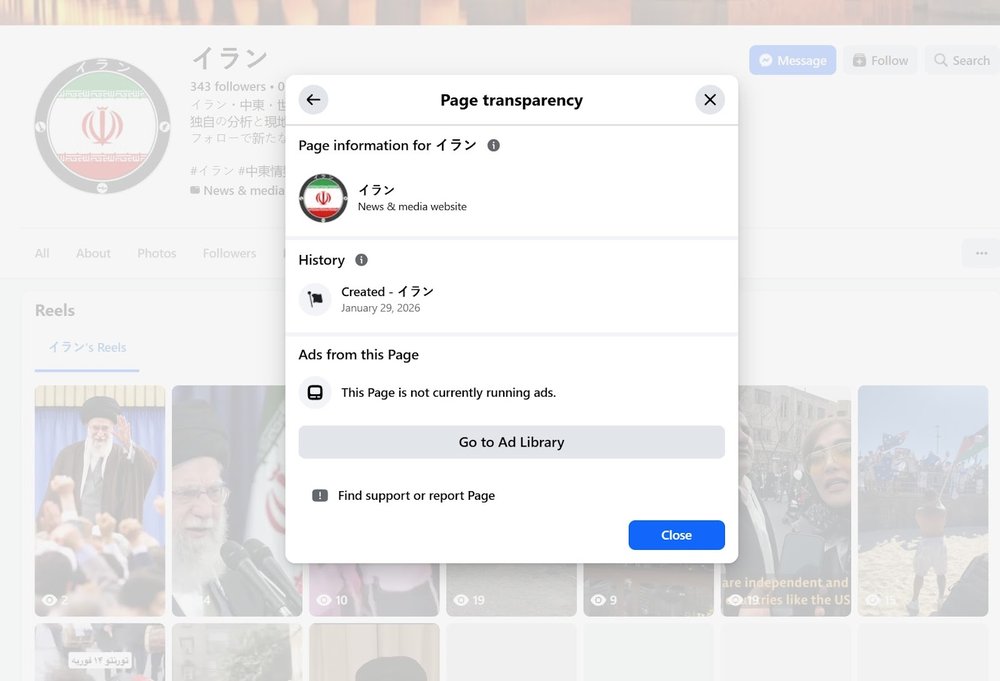This screenshot has width=1000, height=681.
Task: Click the flag icon beside Created entry
Action: (315, 299)
